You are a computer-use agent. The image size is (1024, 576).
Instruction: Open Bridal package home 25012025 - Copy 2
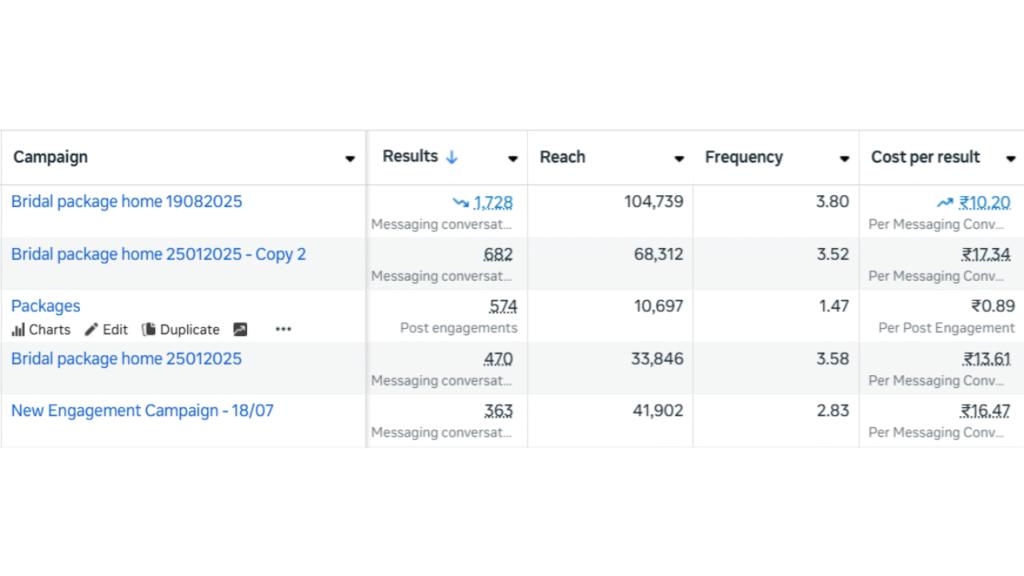pyautogui.click(x=158, y=254)
